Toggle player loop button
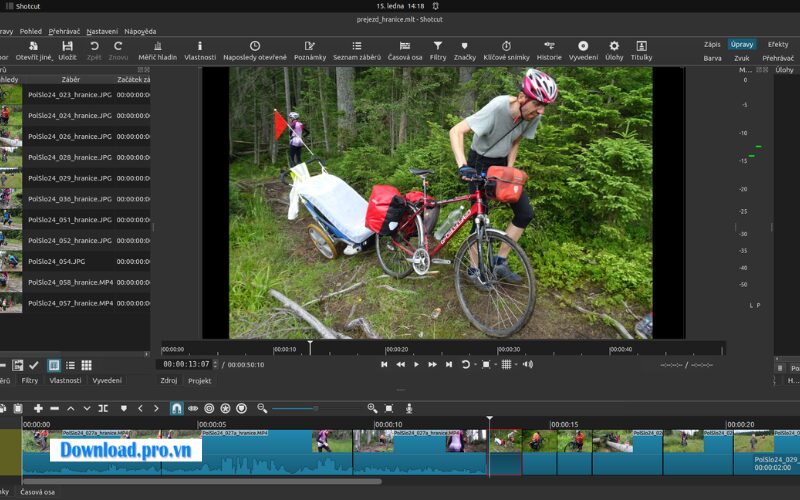The image size is (800, 500). [x=466, y=365]
